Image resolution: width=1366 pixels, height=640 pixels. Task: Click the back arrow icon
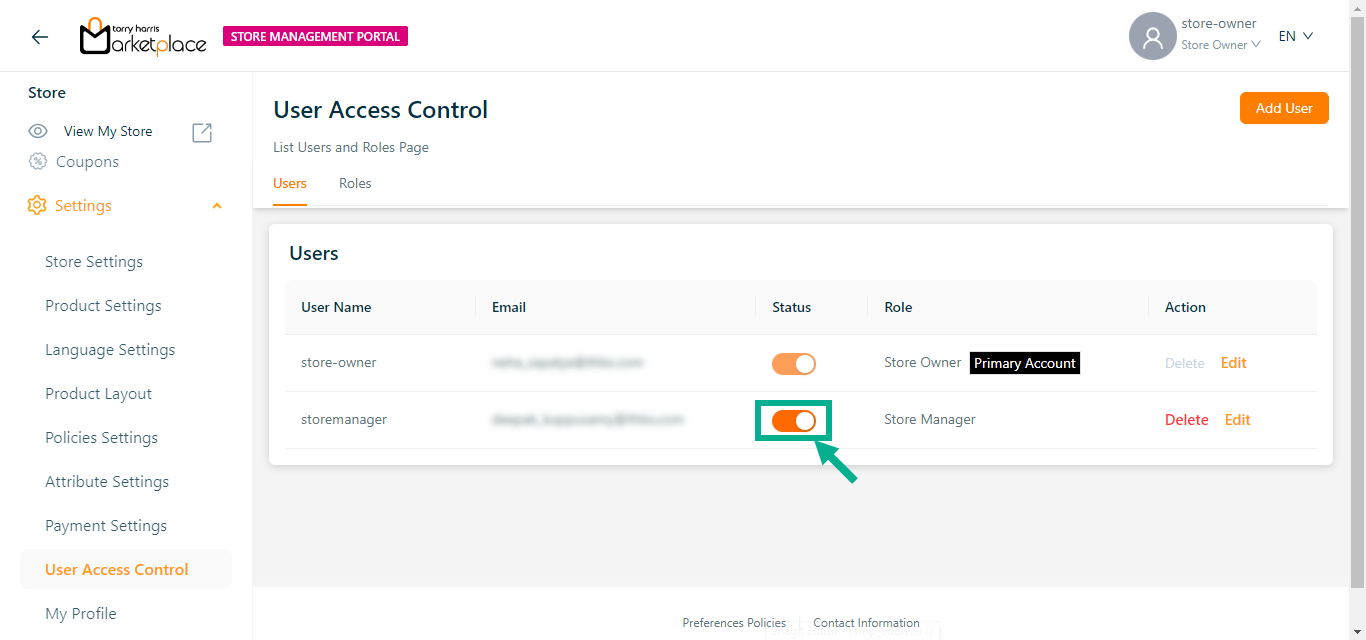pyautogui.click(x=39, y=37)
